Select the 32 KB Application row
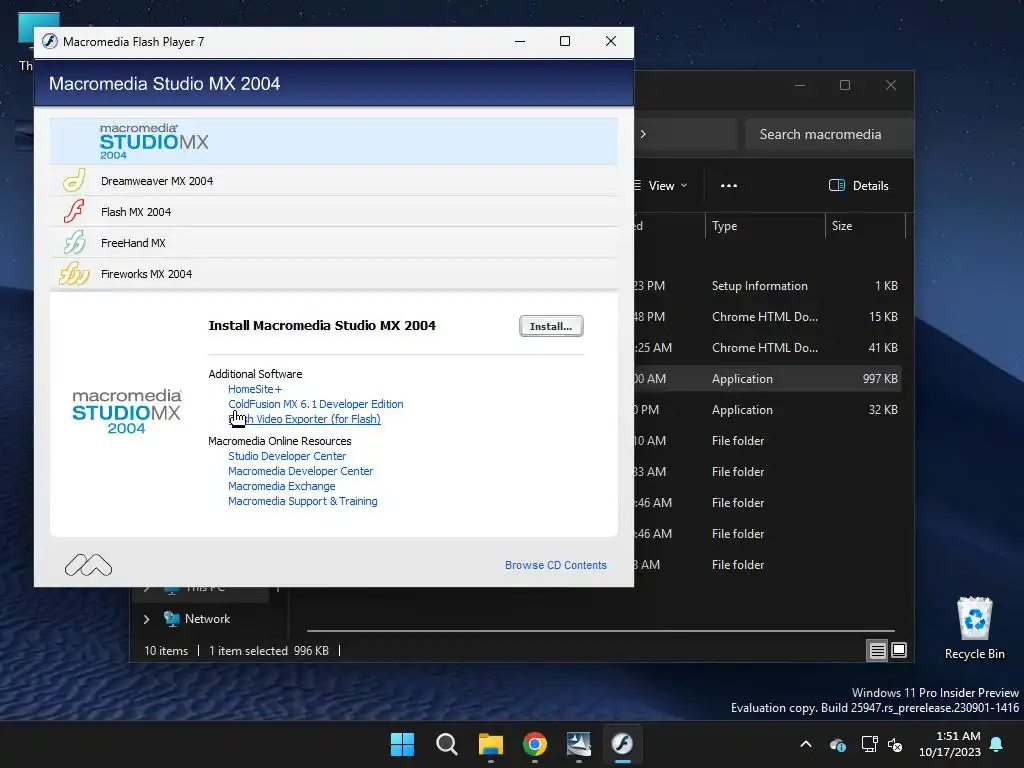Viewport: 1024px width, 768px height. (x=767, y=409)
